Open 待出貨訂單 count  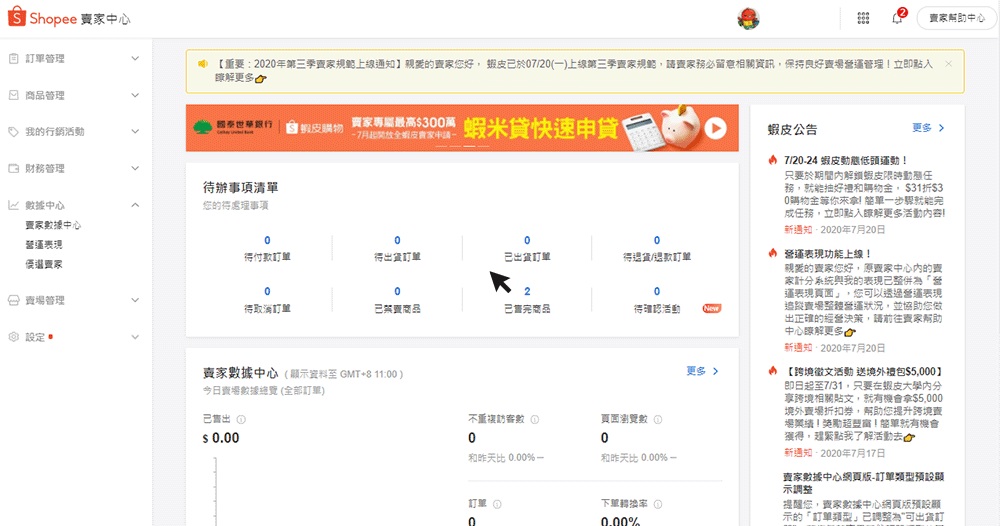[397, 240]
